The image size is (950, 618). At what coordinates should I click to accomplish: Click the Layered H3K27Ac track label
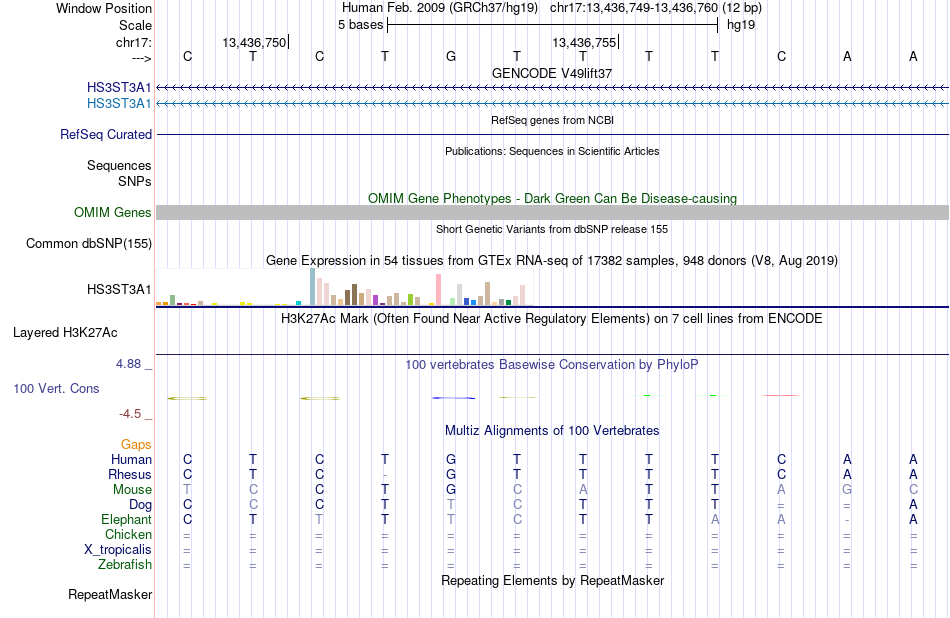click(x=65, y=333)
